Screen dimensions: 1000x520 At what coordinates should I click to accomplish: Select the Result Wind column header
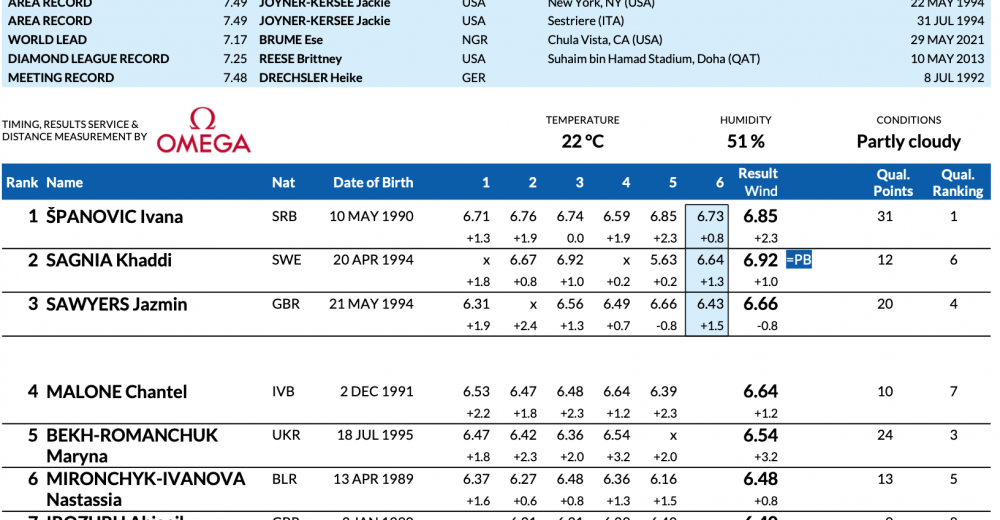pyautogui.click(x=759, y=182)
